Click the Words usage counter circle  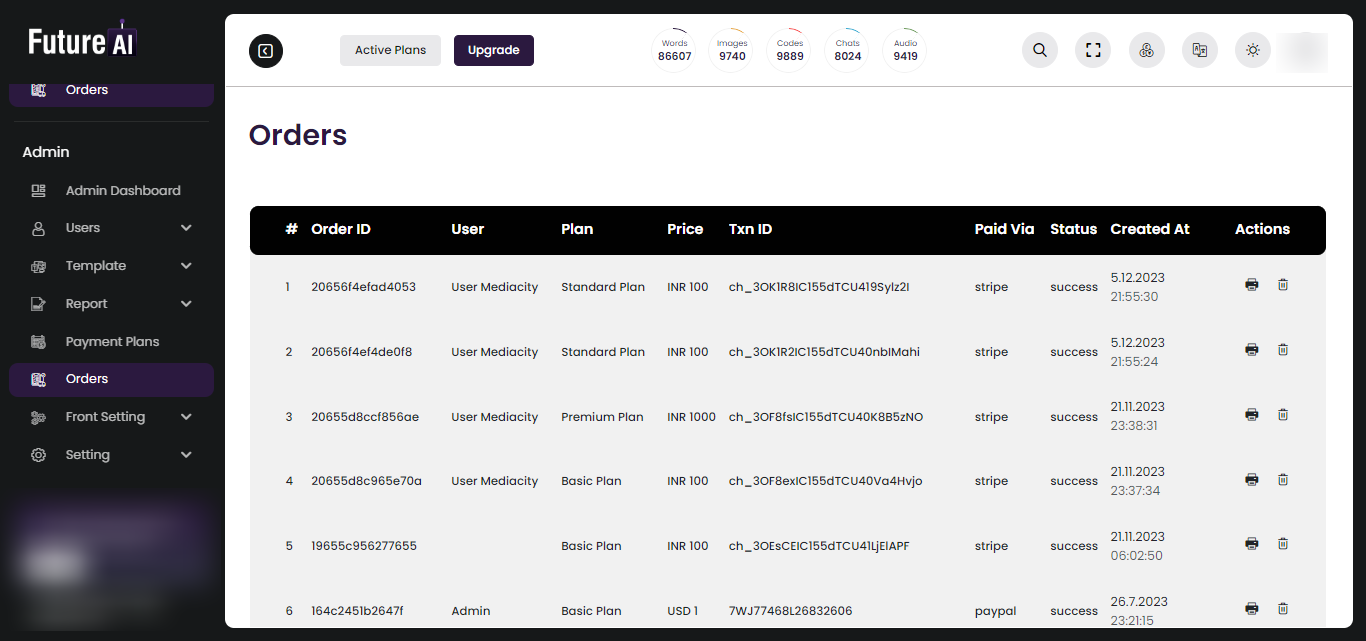tap(675, 50)
